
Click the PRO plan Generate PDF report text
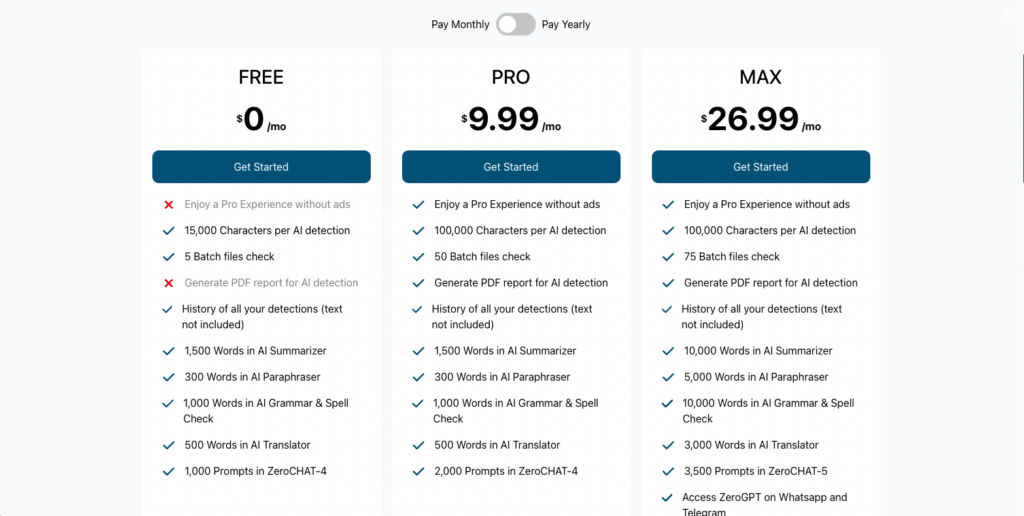(x=521, y=283)
